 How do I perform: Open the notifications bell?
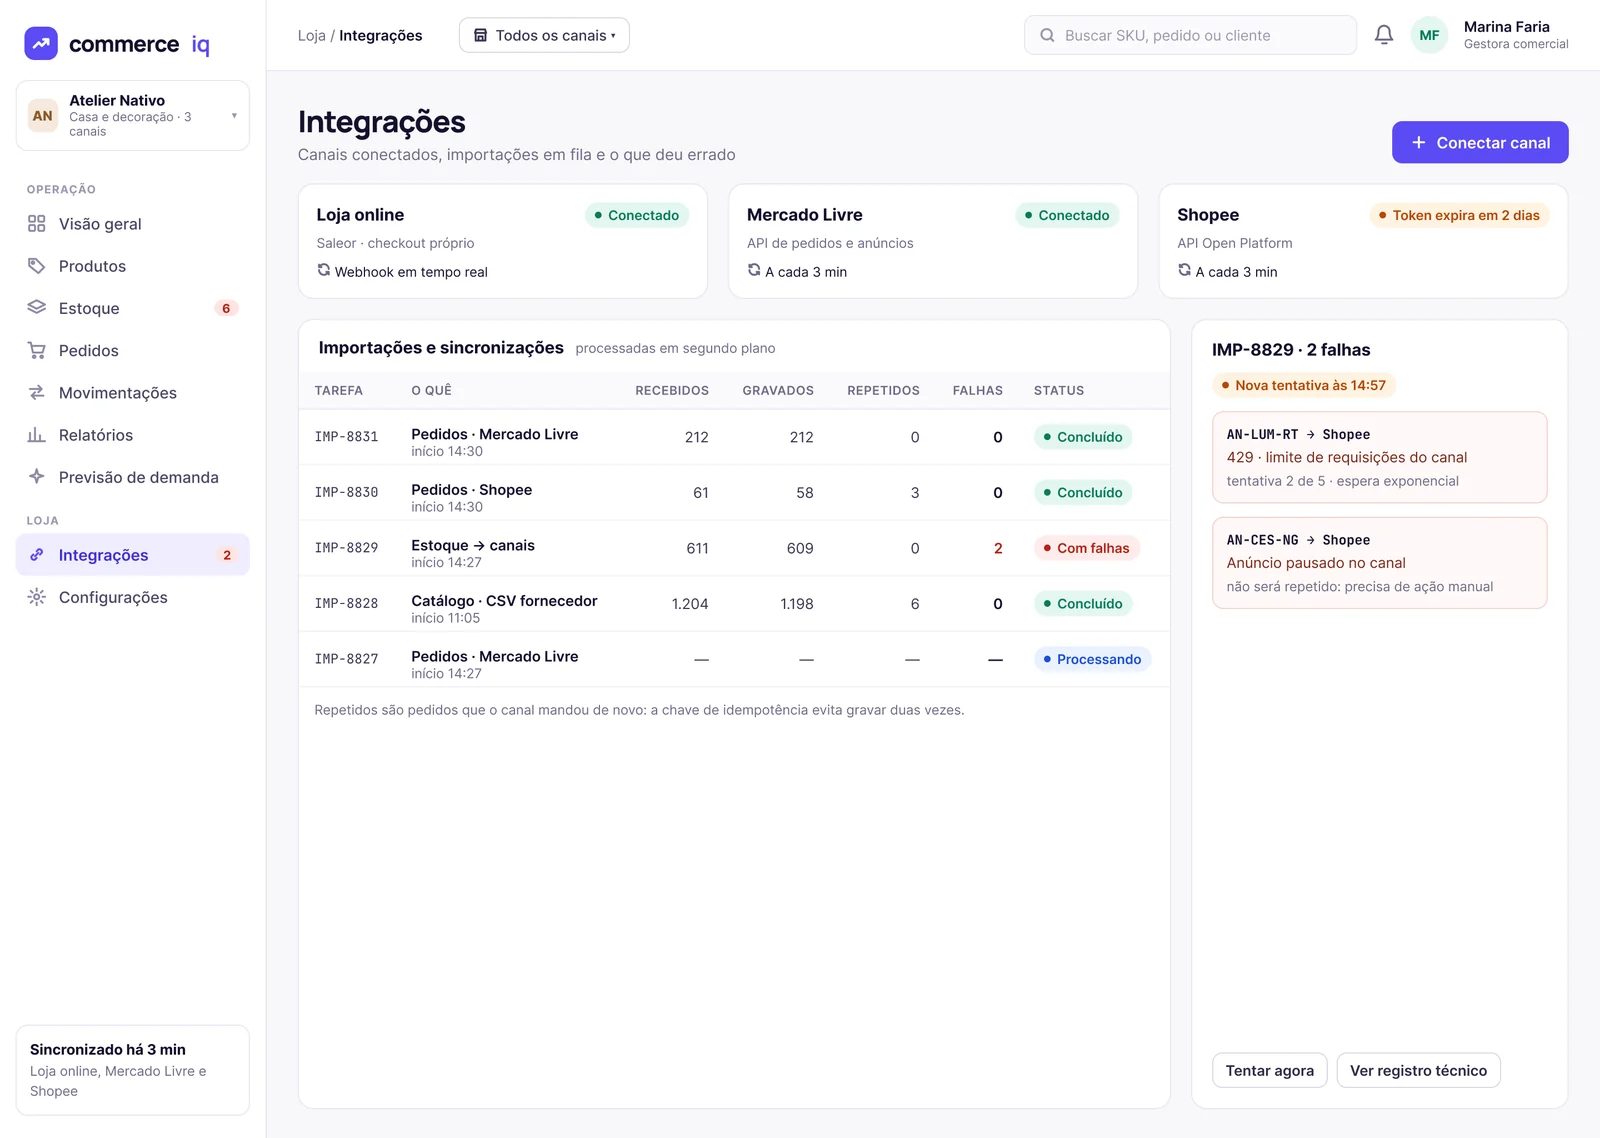coord(1384,35)
